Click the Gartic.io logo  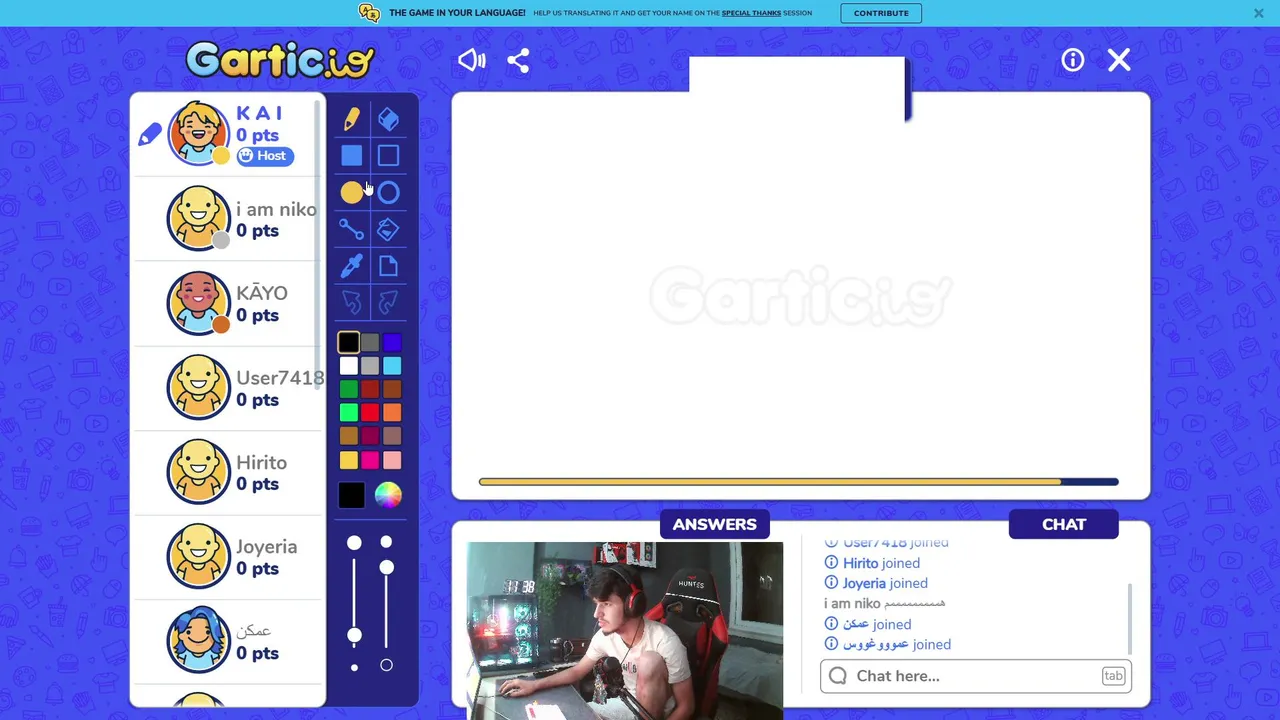click(x=279, y=60)
